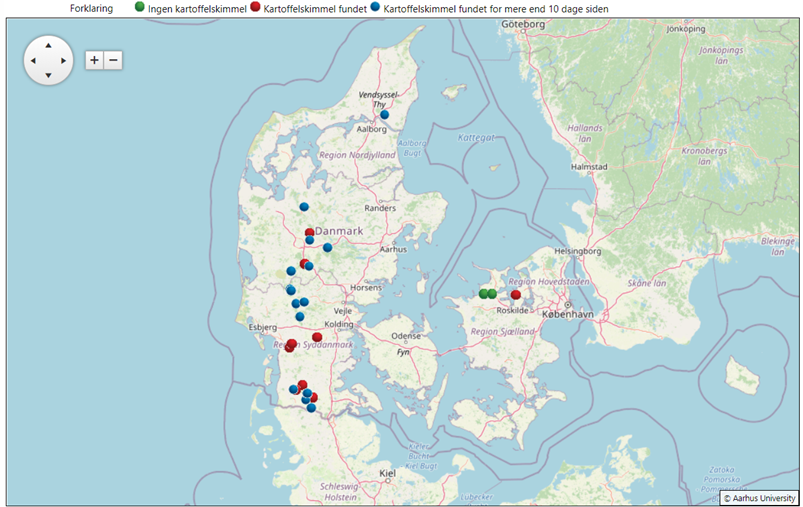803x507 pixels.
Task: Click the Forklaring legend heading
Action: 92,8
